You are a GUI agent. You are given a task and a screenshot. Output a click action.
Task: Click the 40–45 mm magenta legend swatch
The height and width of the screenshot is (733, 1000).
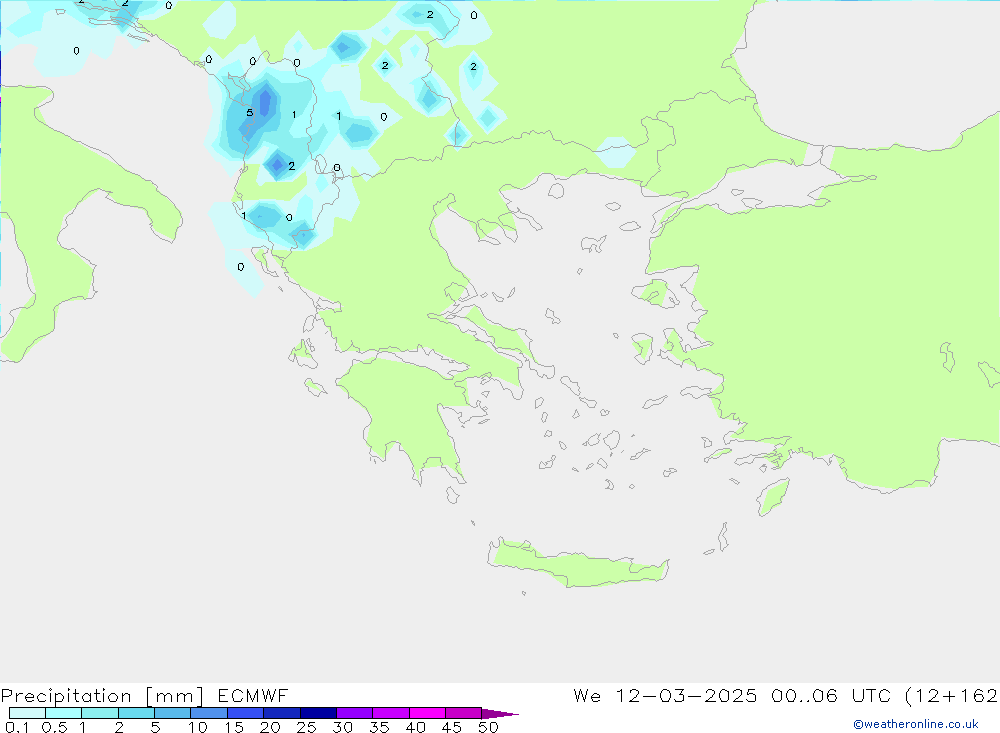click(x=427, y=713)
